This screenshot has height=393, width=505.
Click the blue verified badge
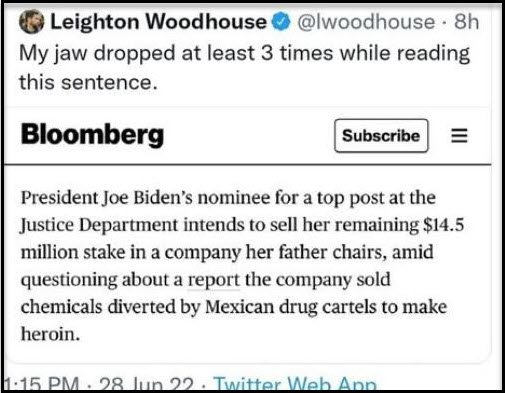(x=281, y=21)
